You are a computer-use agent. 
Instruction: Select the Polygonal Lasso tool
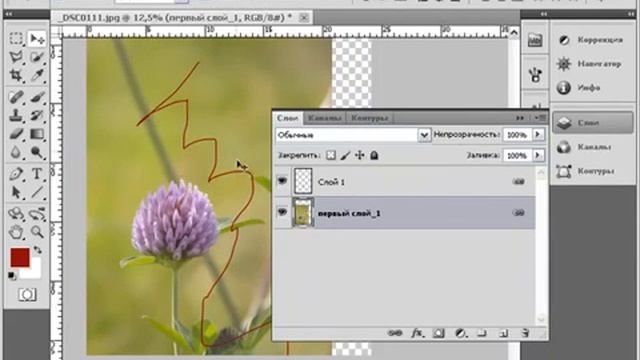pyautogui.click(x=16, y=57)
